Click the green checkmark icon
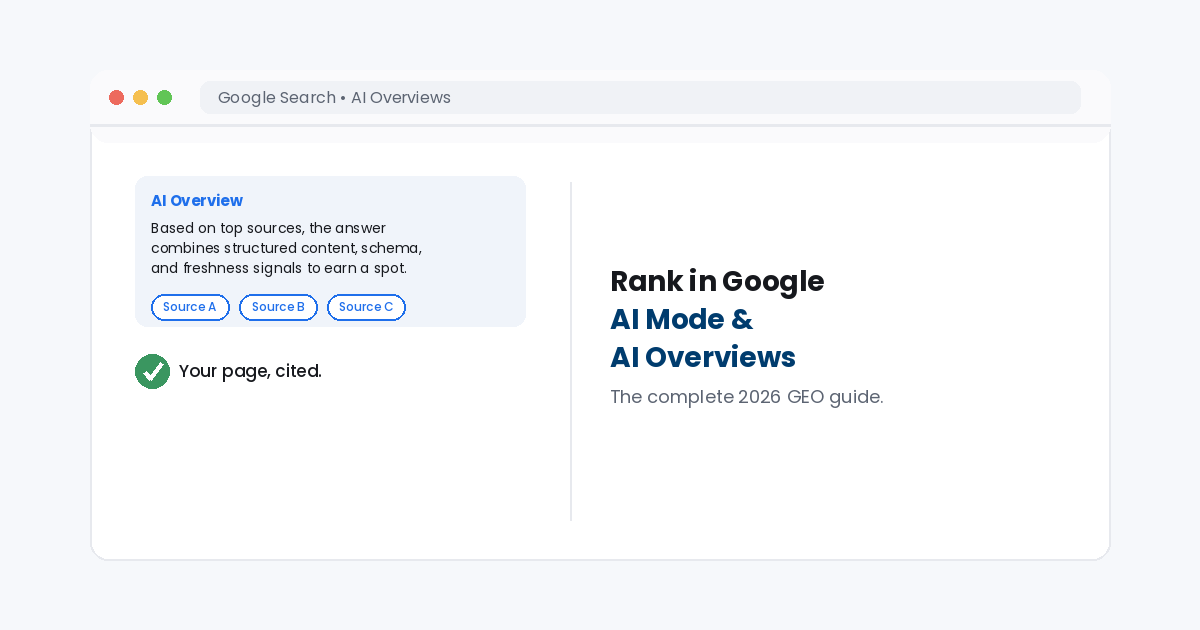 coord(152,371)
